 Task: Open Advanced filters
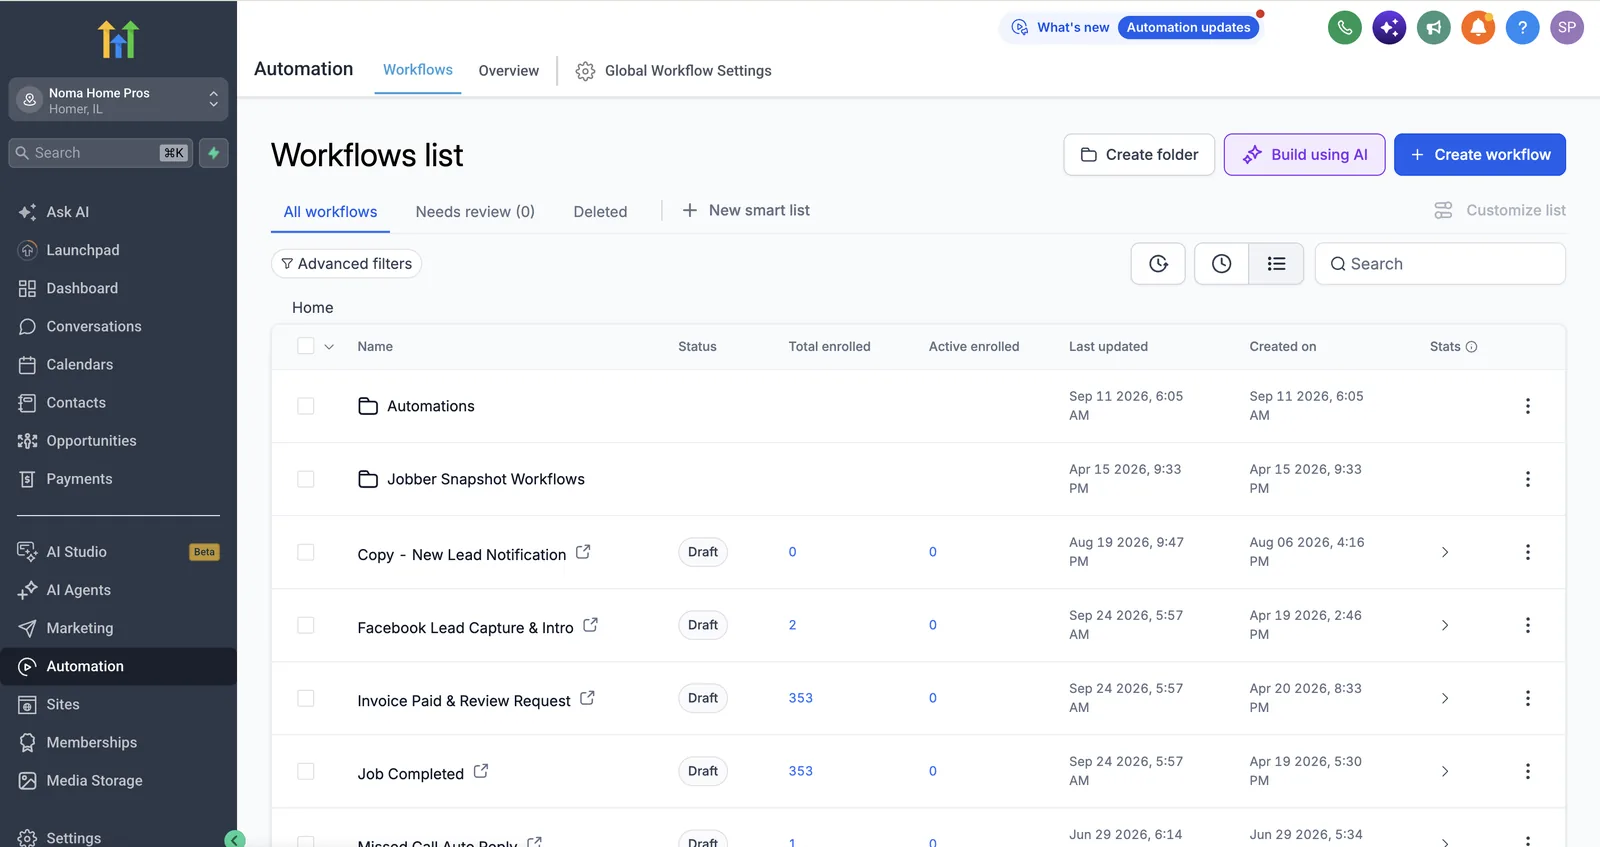346,264
